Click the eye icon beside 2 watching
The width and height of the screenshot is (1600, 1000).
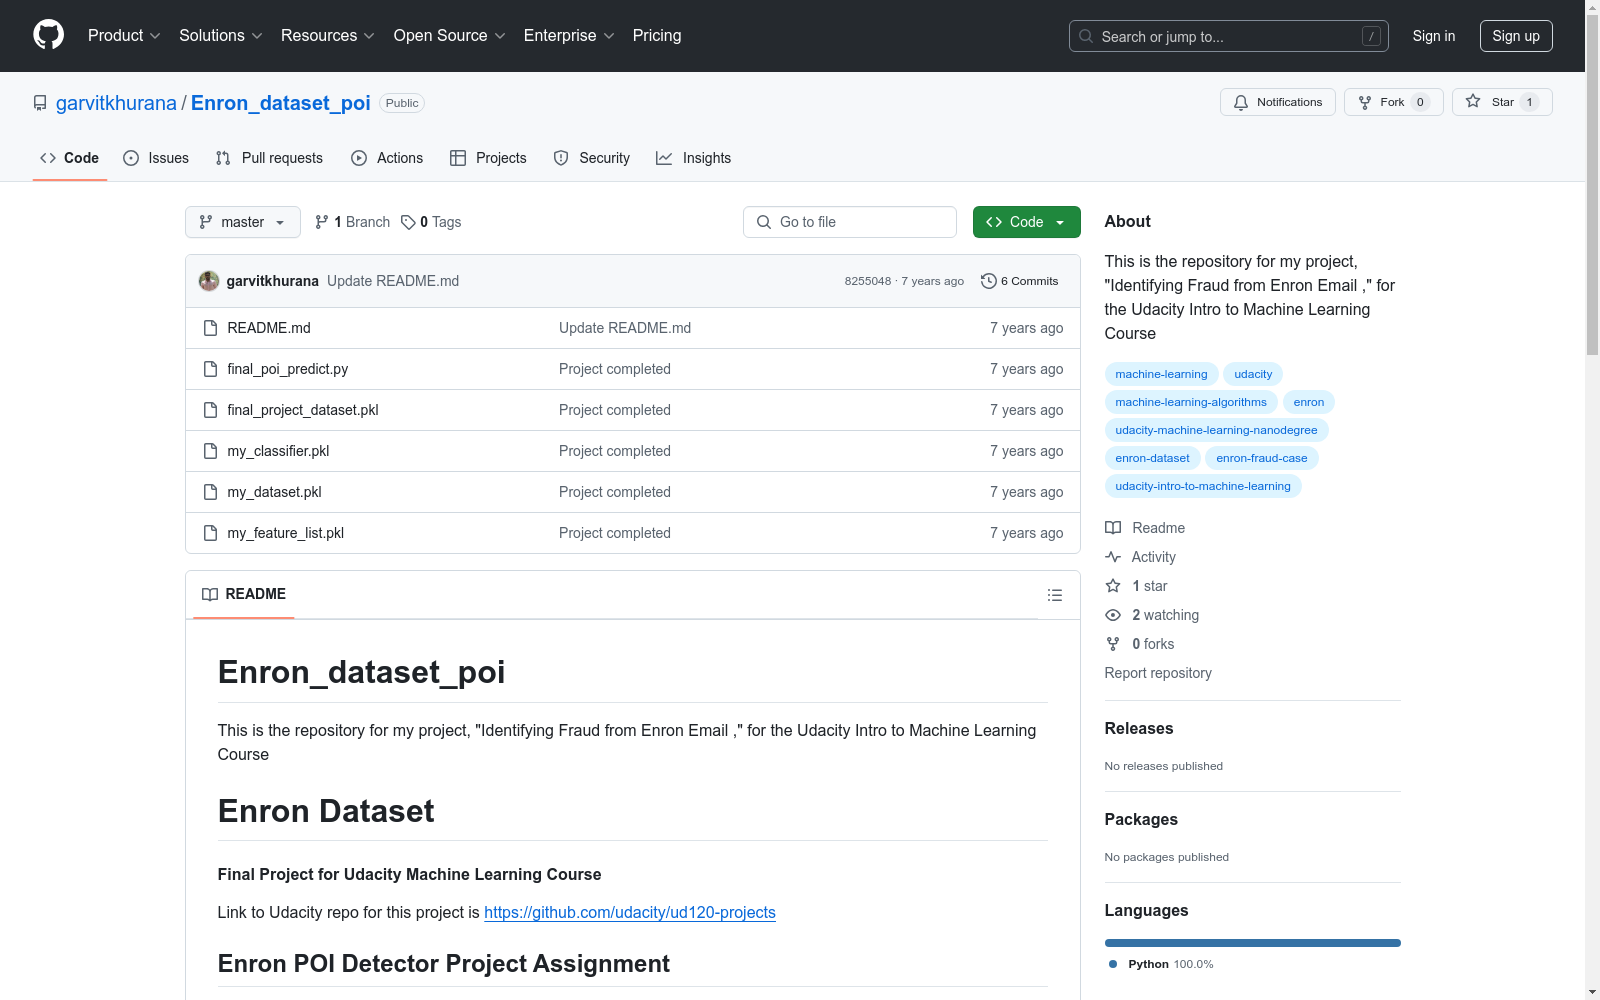[x=1113, y=615]
